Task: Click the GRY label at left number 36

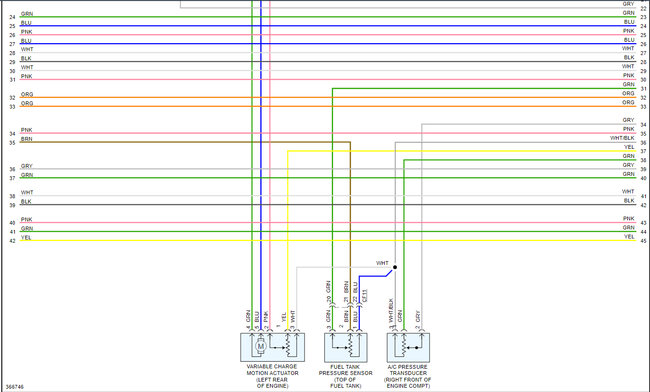Action: point(27,166)
